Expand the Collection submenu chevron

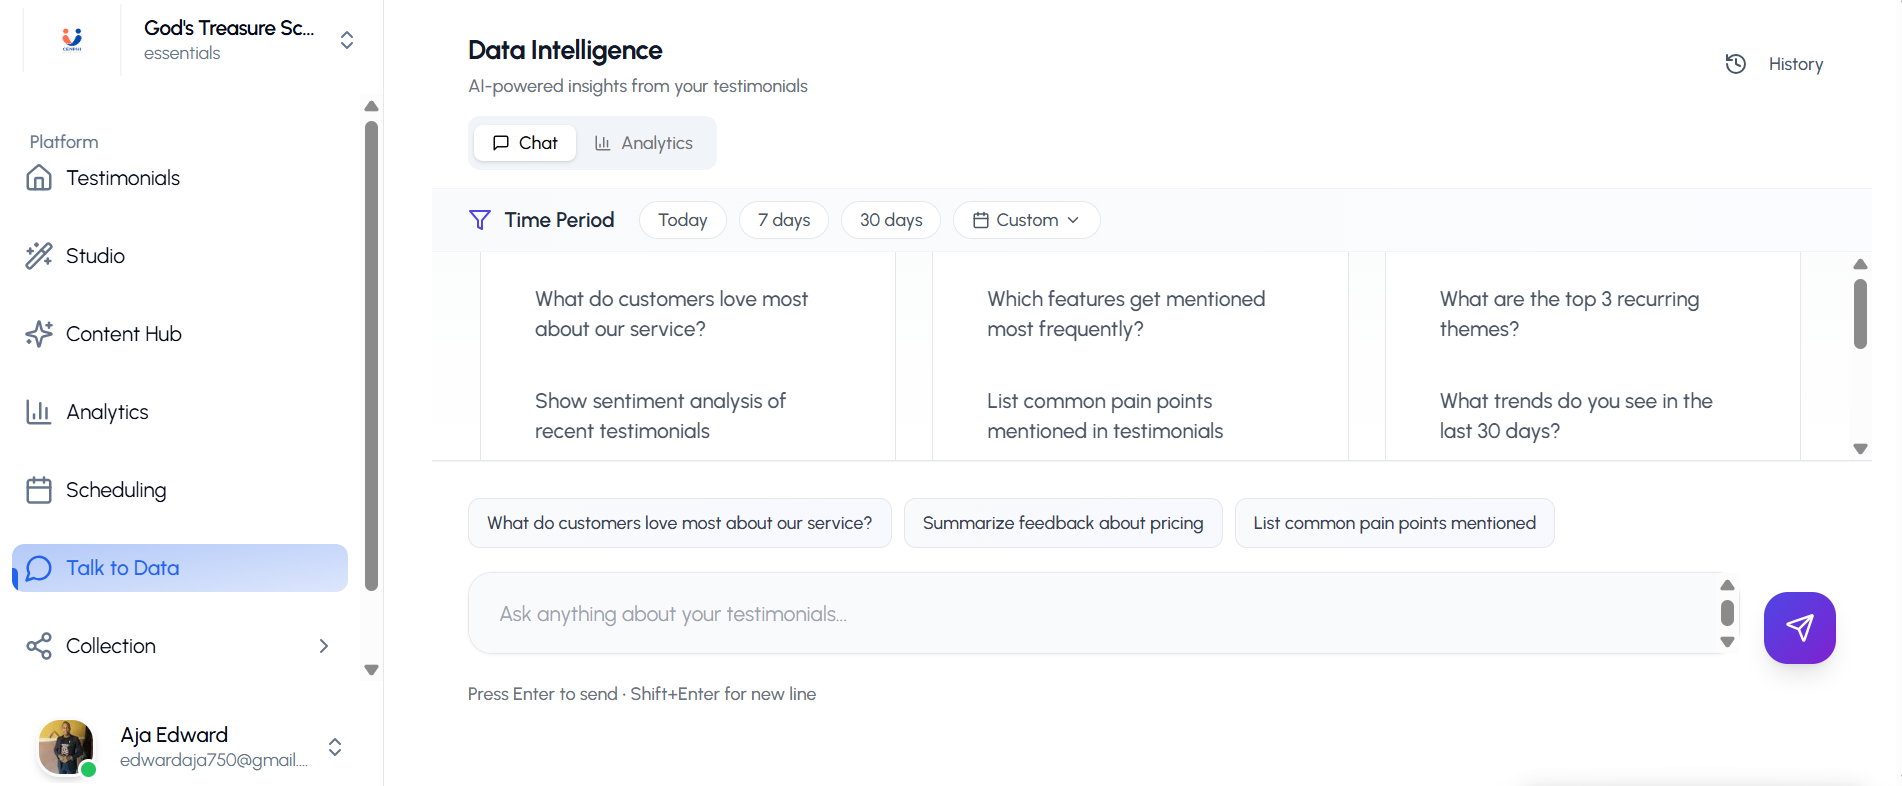tap(323, 646)
